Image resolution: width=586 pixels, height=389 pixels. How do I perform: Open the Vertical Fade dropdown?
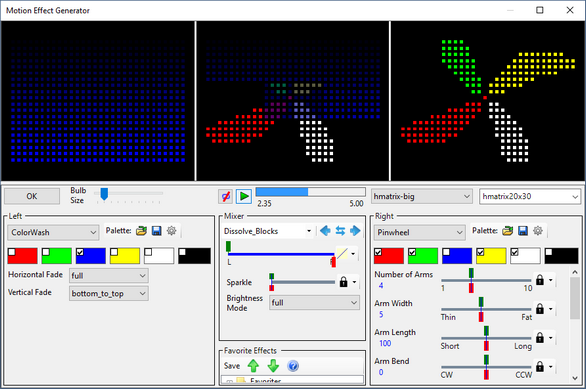pos(108,294)
